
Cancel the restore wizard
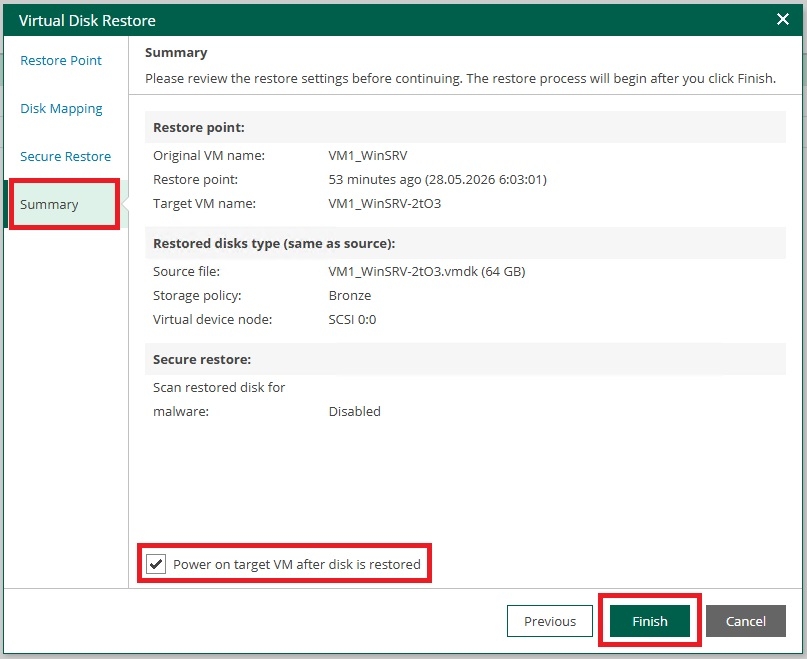click(x=745, y=621)
